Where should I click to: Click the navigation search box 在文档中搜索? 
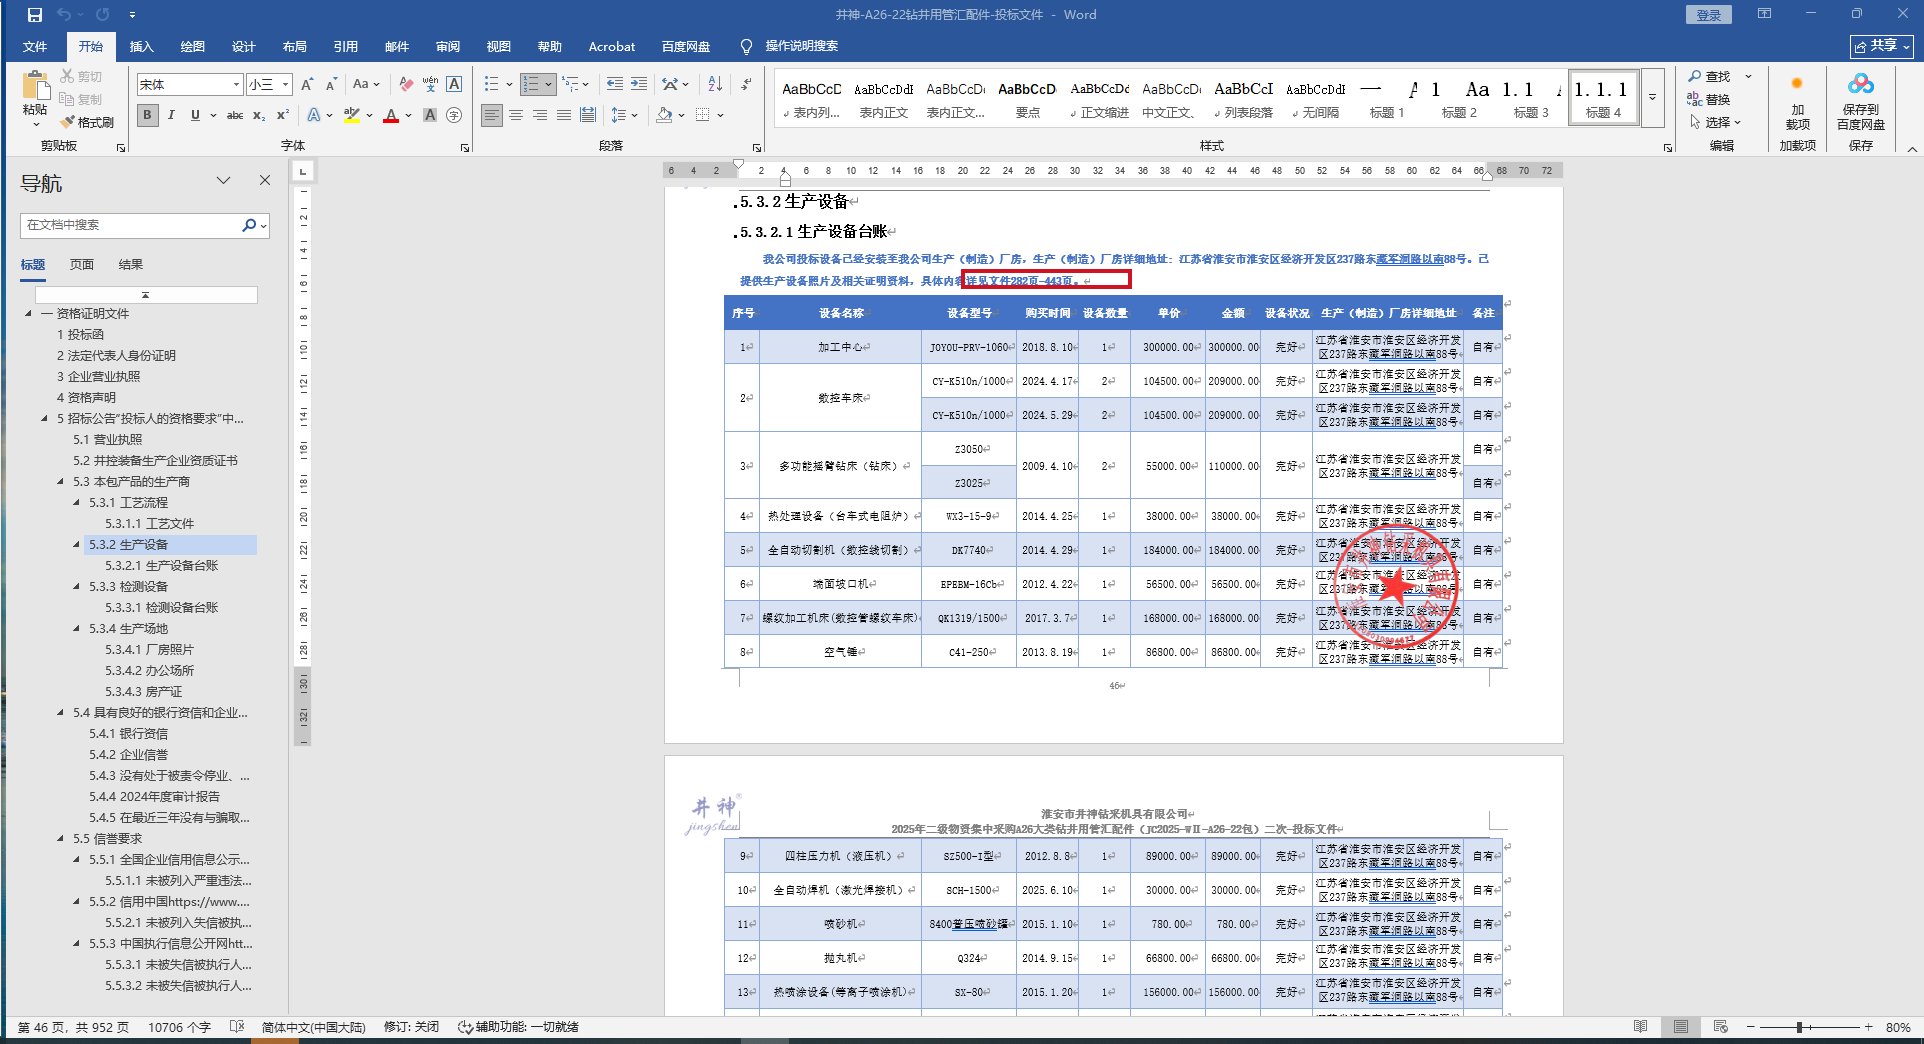(x=130, y=226)
